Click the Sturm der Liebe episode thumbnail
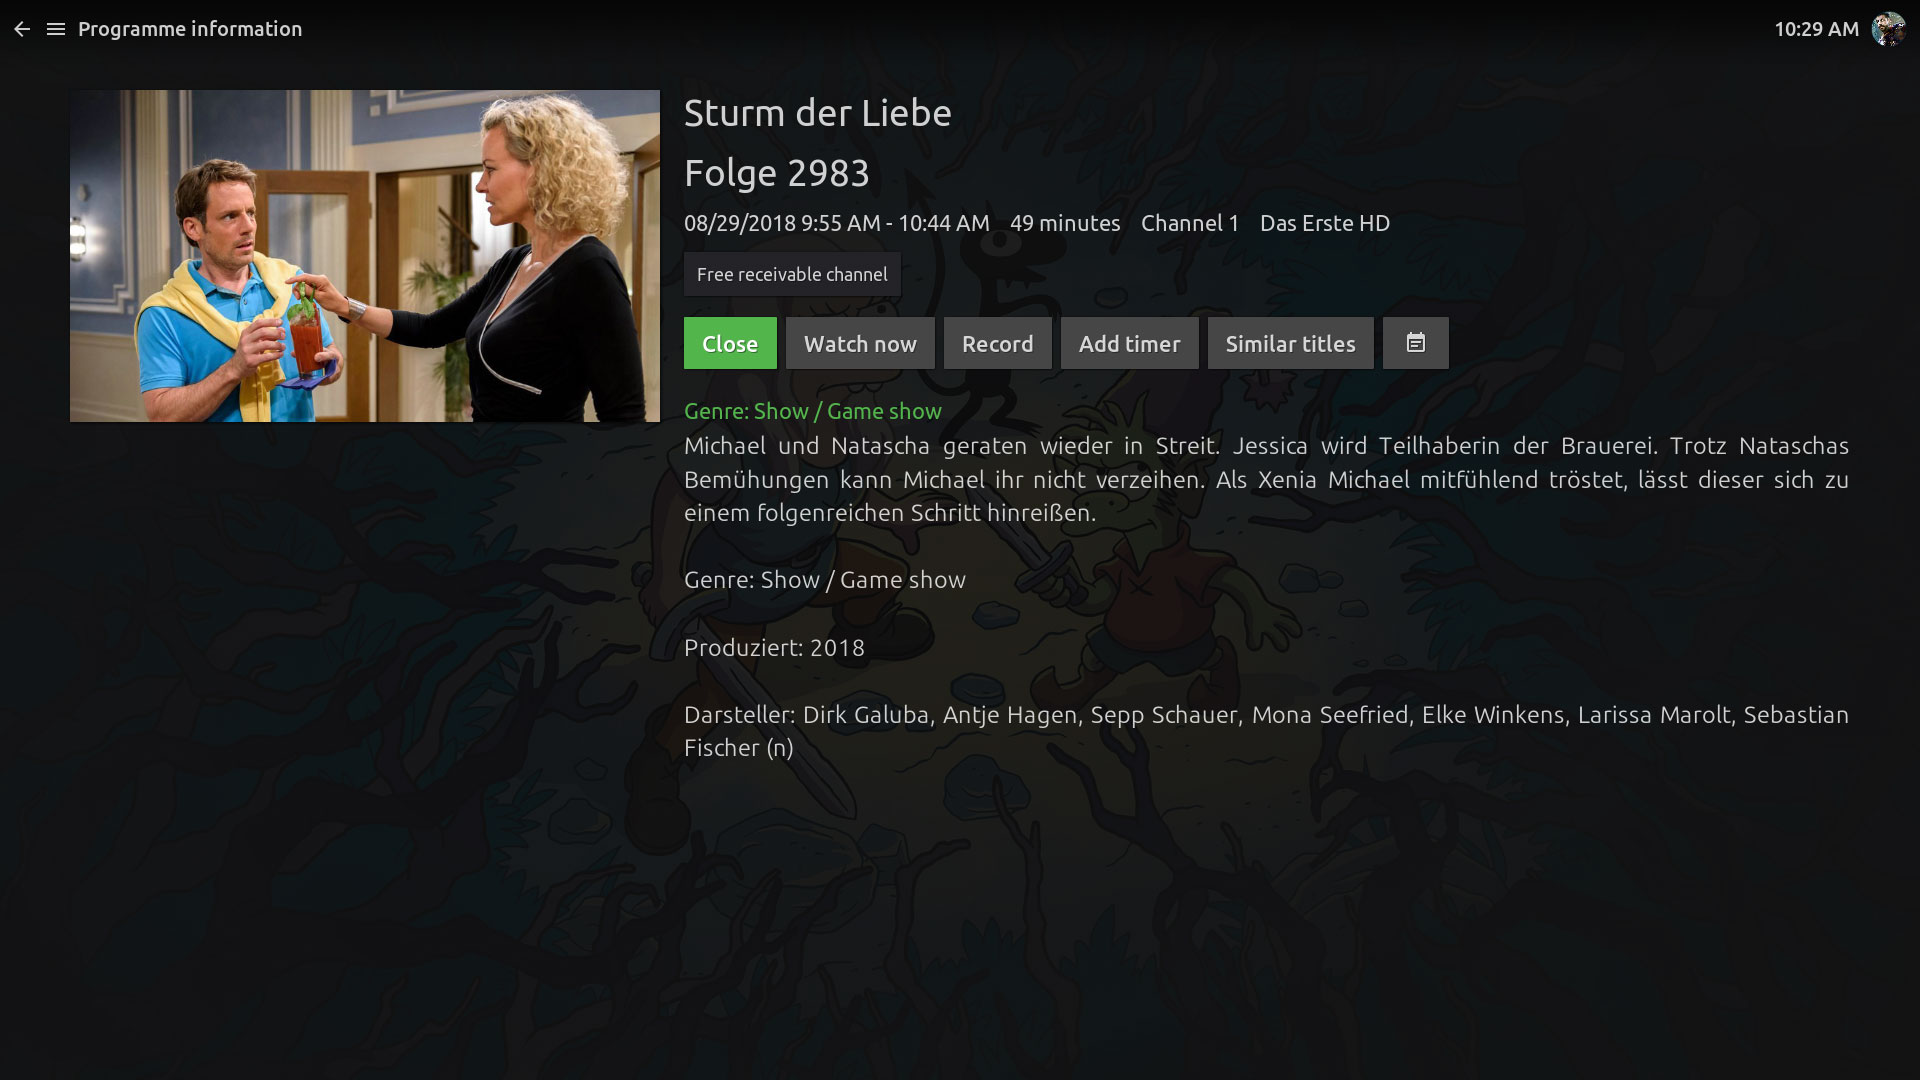This screenshot has width=1920, height=1080. (x=365, y=256)
